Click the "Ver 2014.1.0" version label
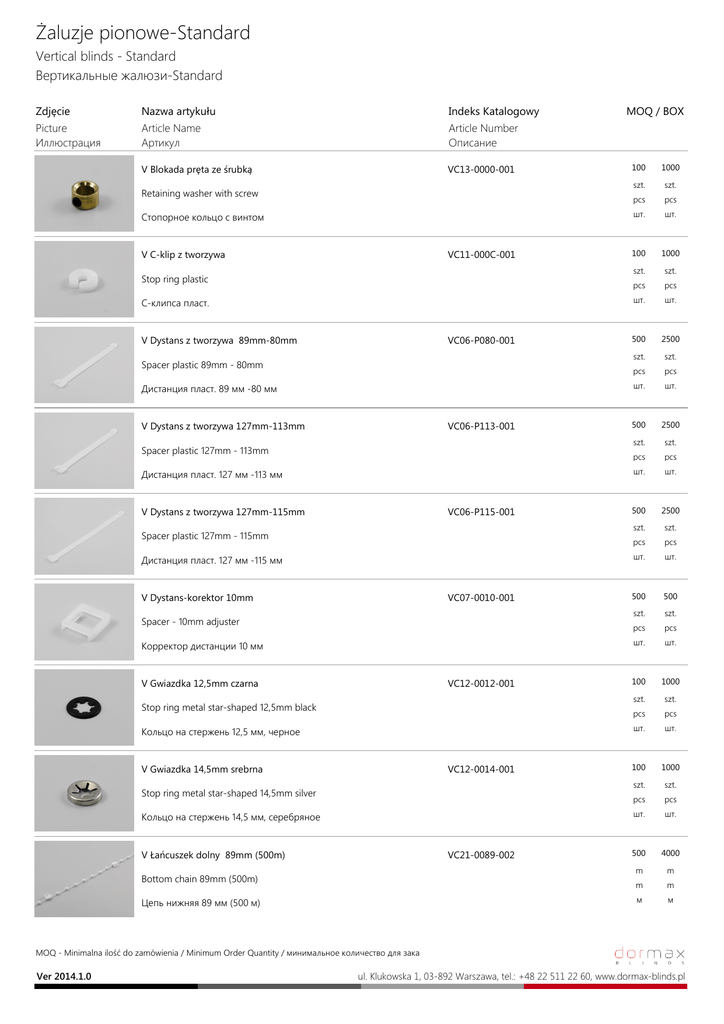 pos(64,976)
